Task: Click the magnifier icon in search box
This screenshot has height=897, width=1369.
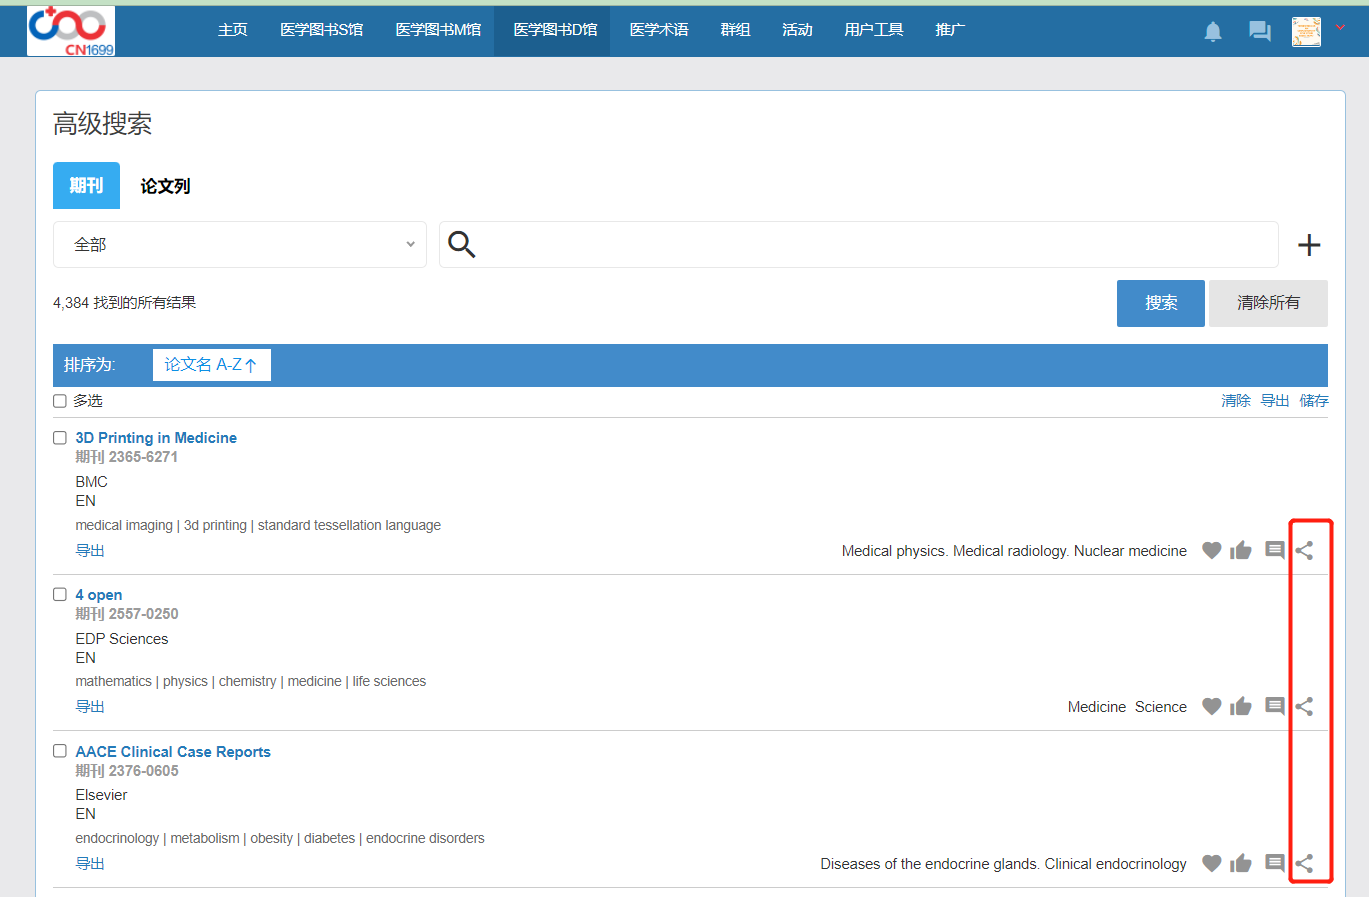Action: [x=461, y=244]
